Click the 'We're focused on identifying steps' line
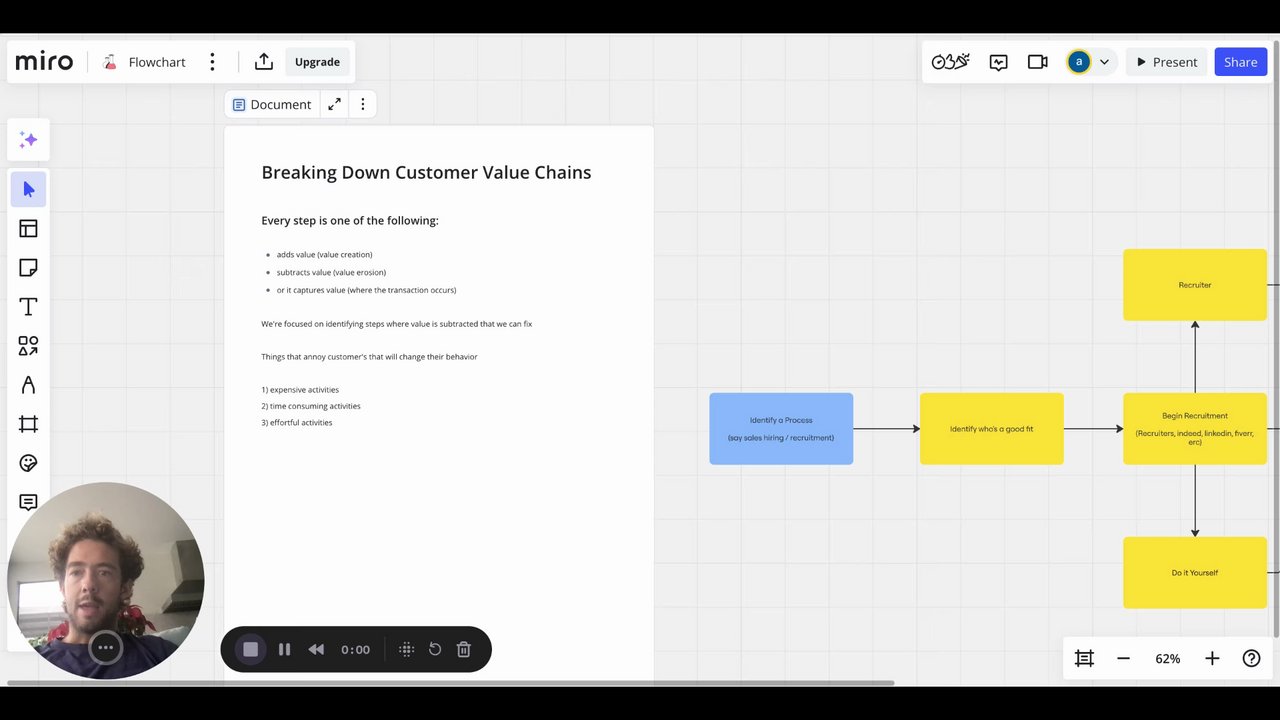This screenshot has width=1280, height=720. click(396, 324)
